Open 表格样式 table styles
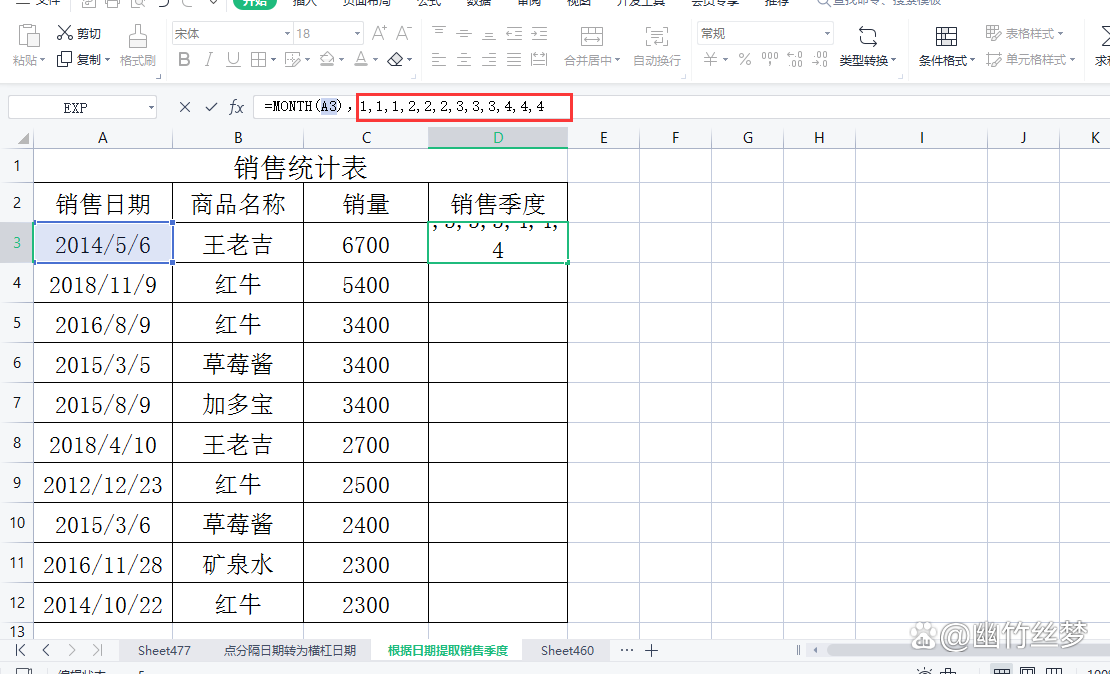The height and width of the screenshot is (674, 1110). coord(1024,33)
